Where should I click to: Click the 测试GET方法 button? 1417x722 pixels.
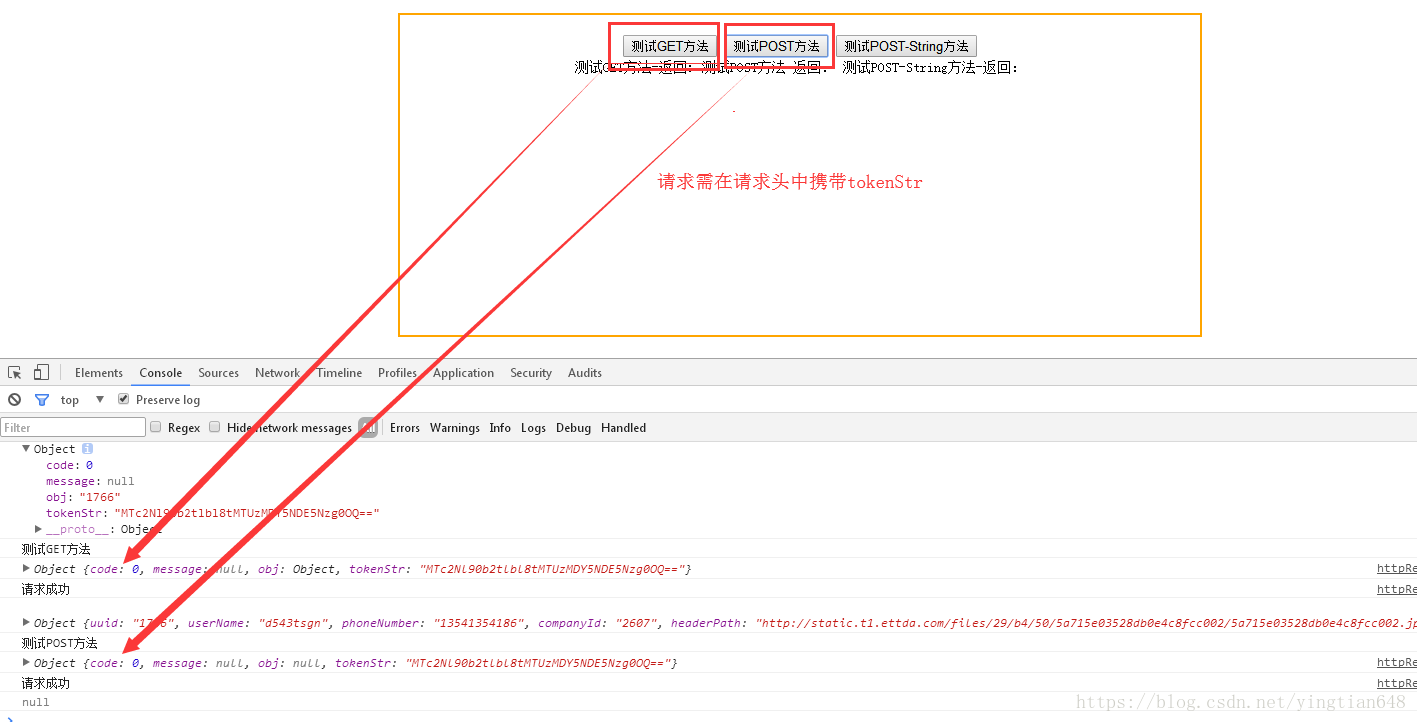(x=670, y=46)
